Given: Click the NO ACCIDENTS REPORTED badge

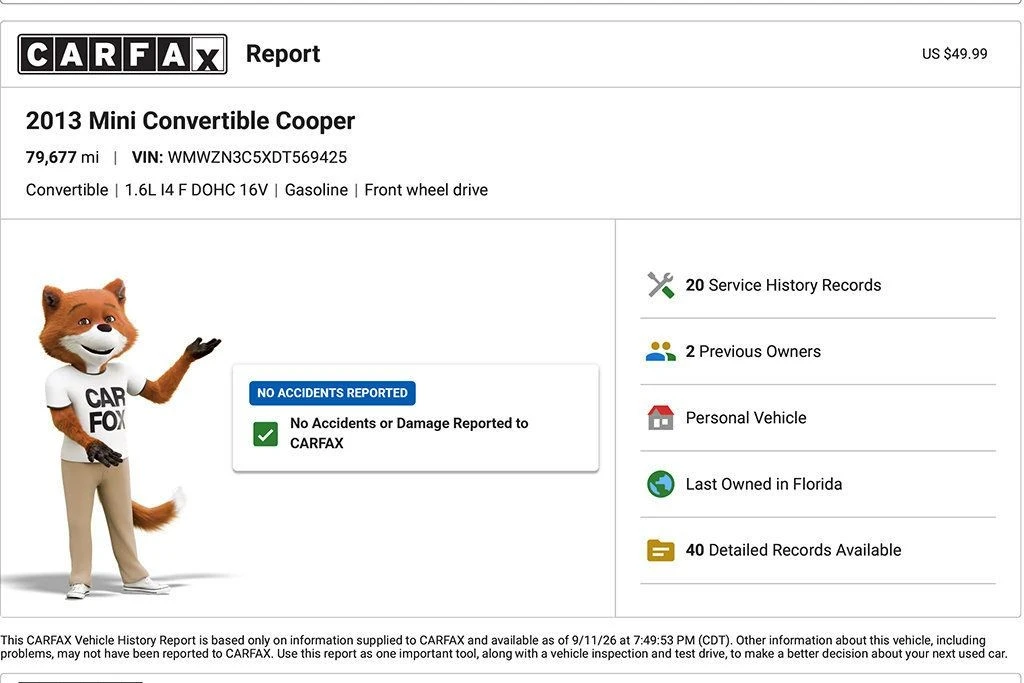Looking at the screenshot, I should (x=332, y=393).
